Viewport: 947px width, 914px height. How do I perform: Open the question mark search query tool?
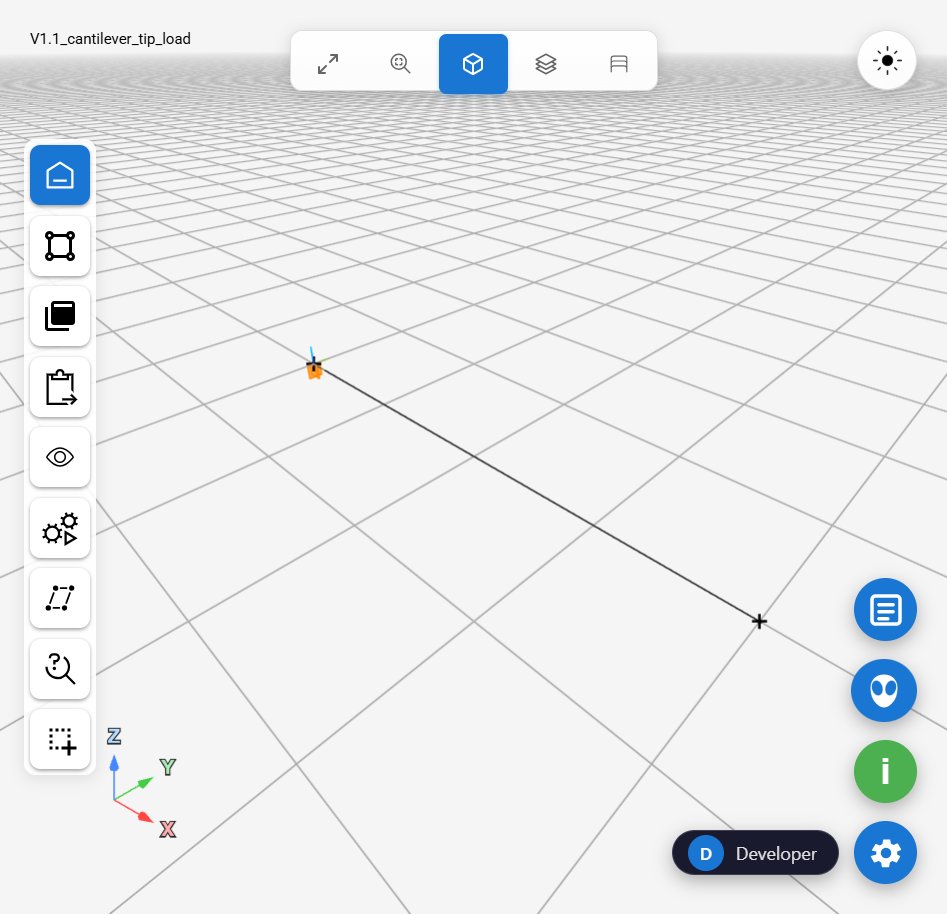click(60, 669)
